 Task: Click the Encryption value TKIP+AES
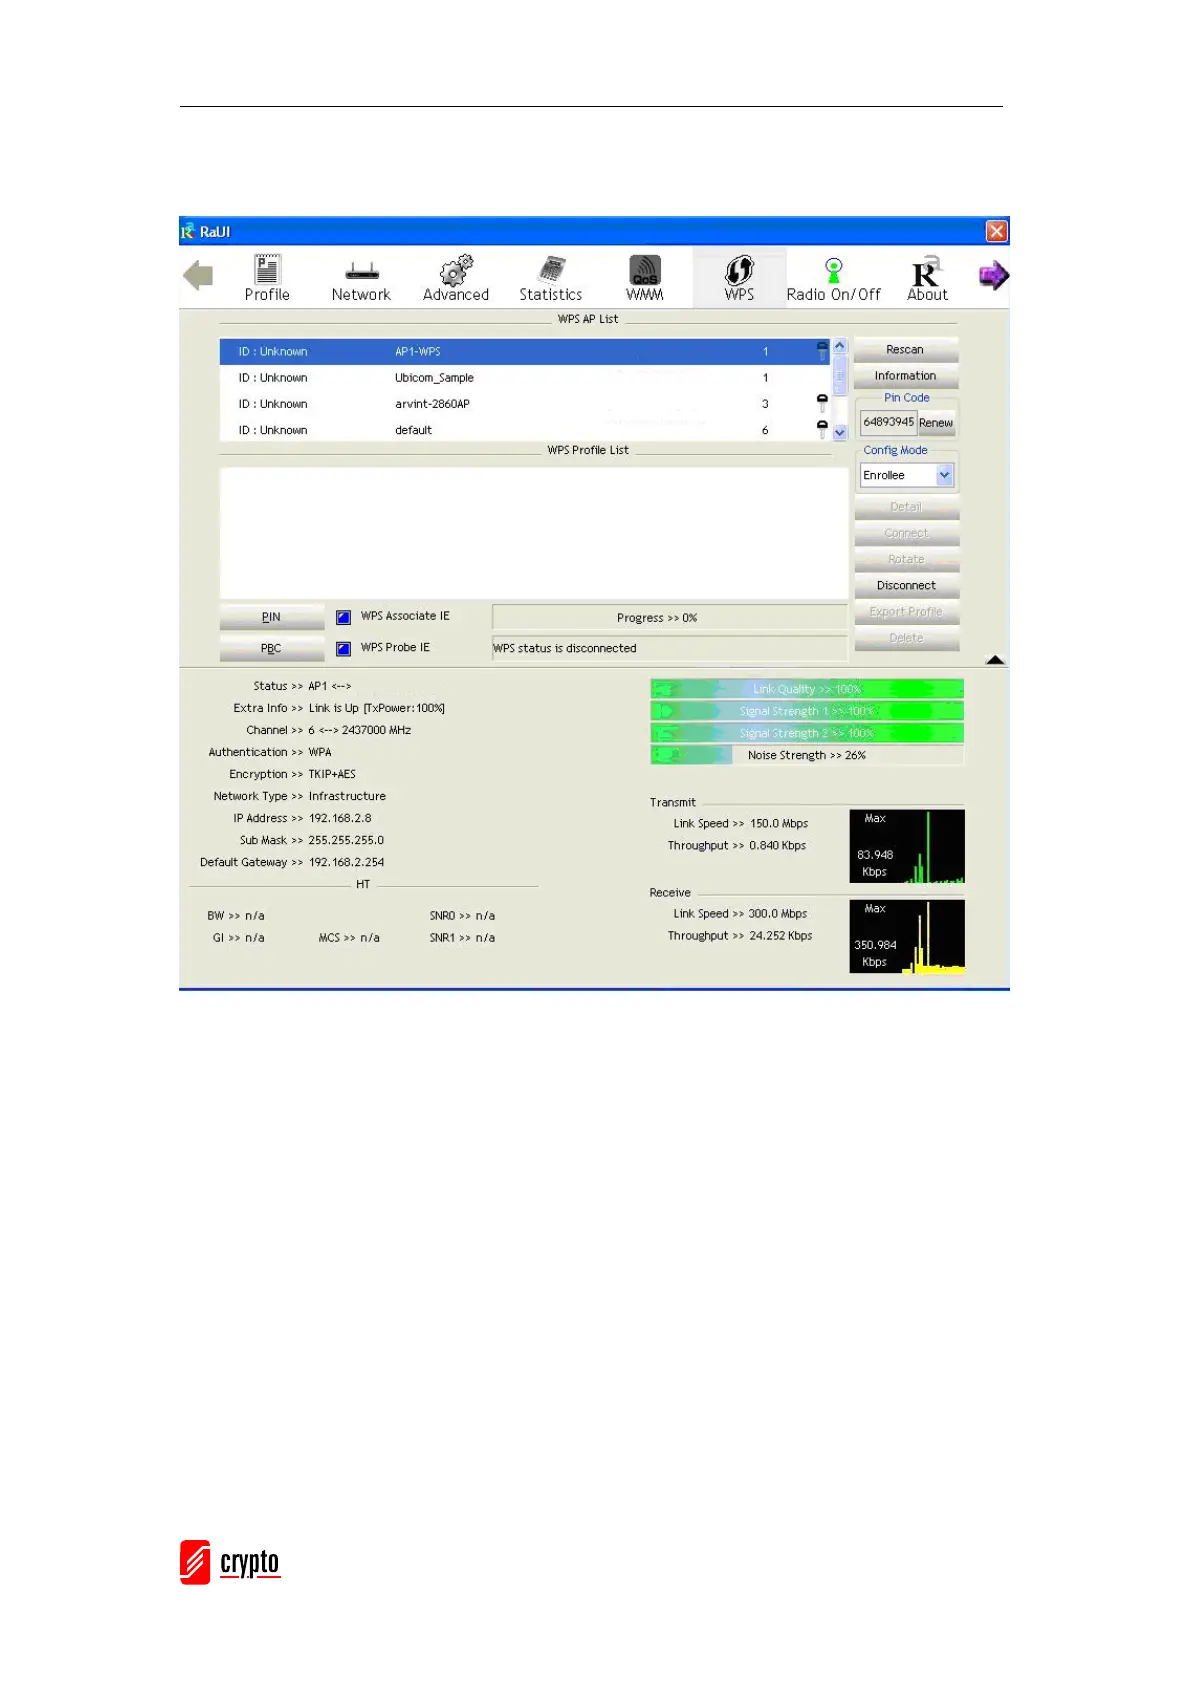click(x=332, y=774)
